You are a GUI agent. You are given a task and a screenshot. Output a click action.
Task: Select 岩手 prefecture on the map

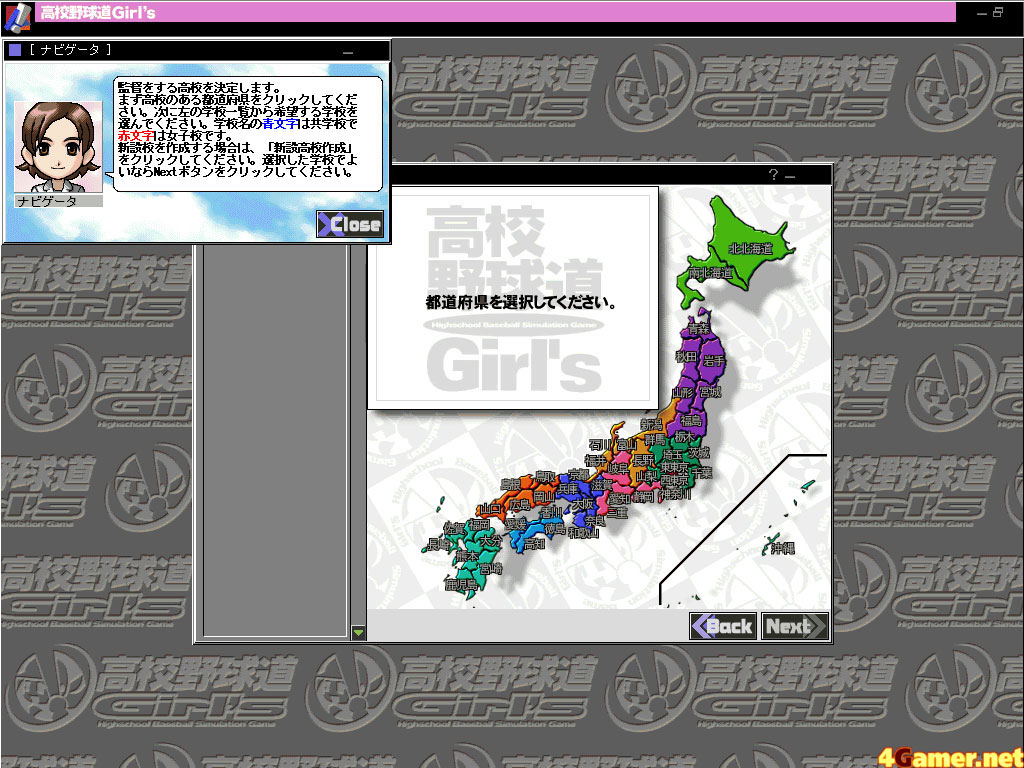[x=714, y=360]
